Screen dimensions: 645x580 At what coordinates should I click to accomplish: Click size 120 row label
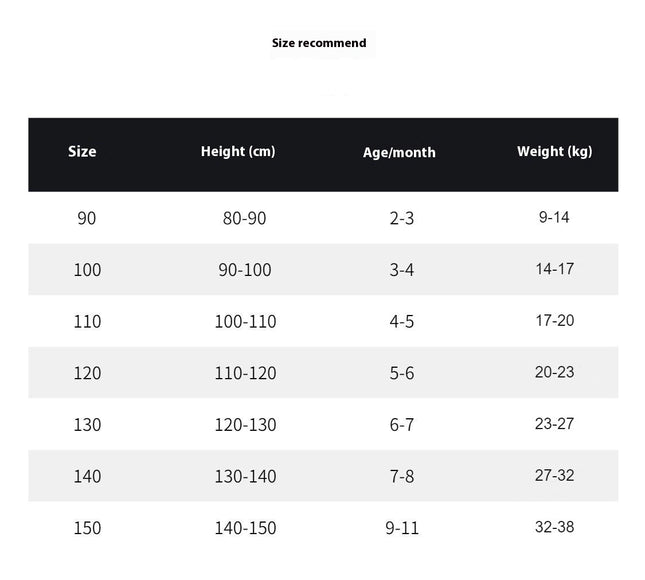[87, 373]
